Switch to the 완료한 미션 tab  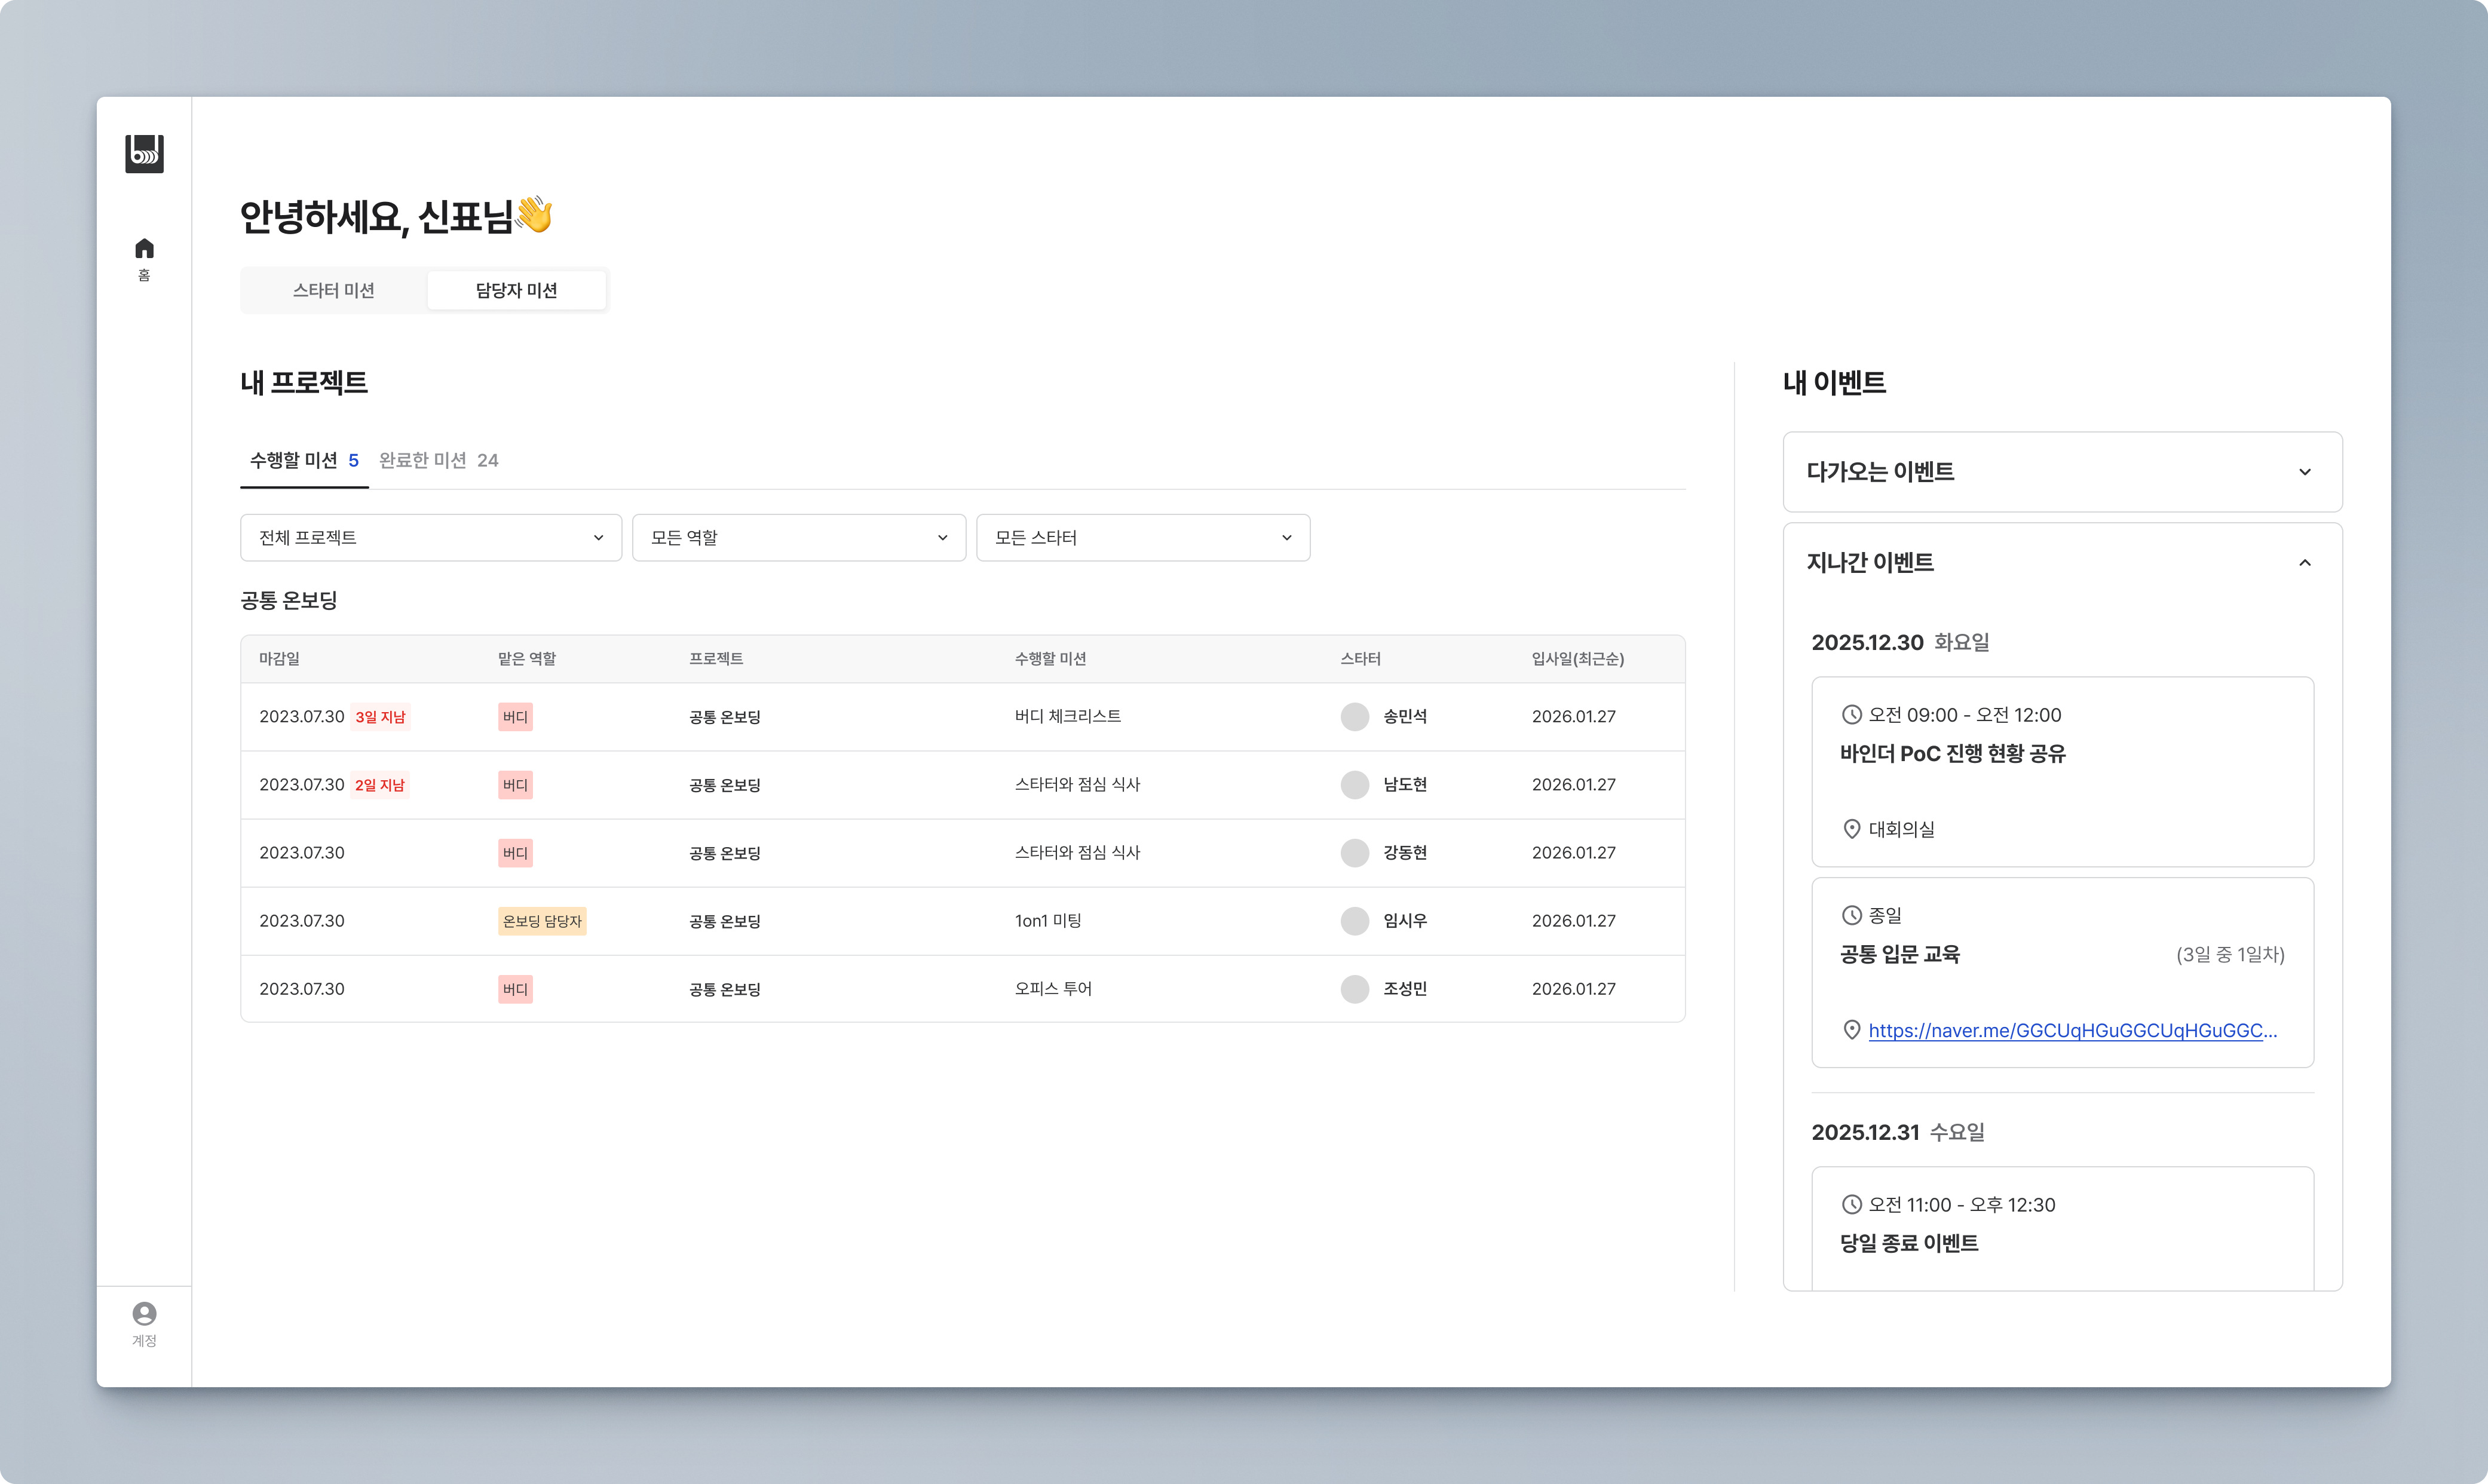click(x=438, y=460)
